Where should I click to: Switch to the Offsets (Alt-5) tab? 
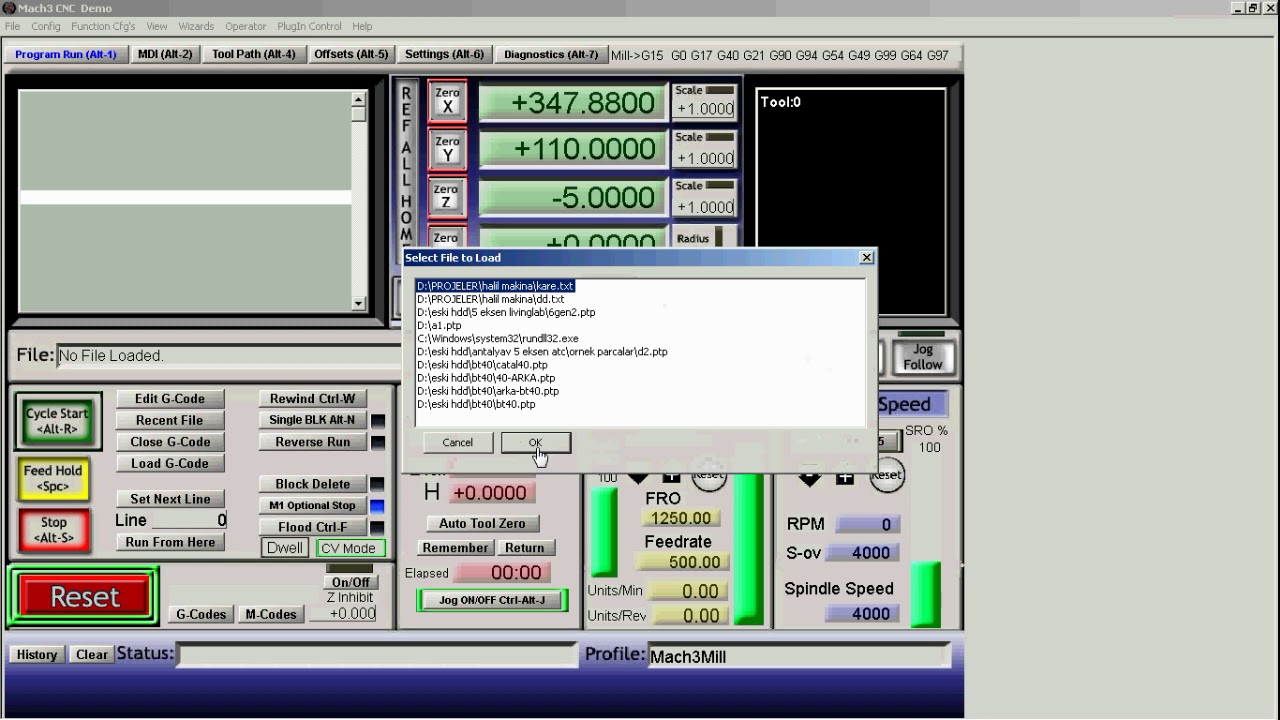350,55
